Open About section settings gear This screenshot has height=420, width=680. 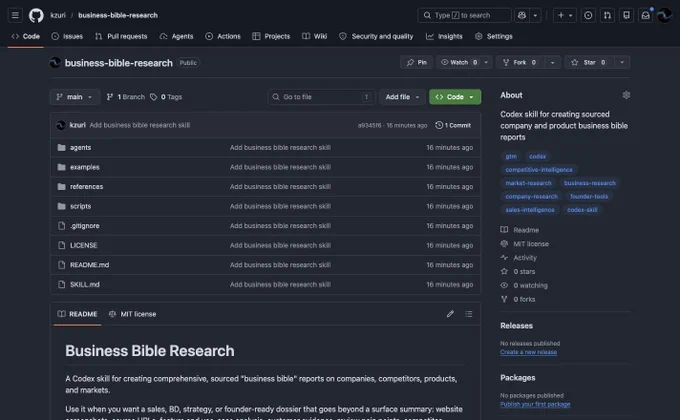point(626,95)
